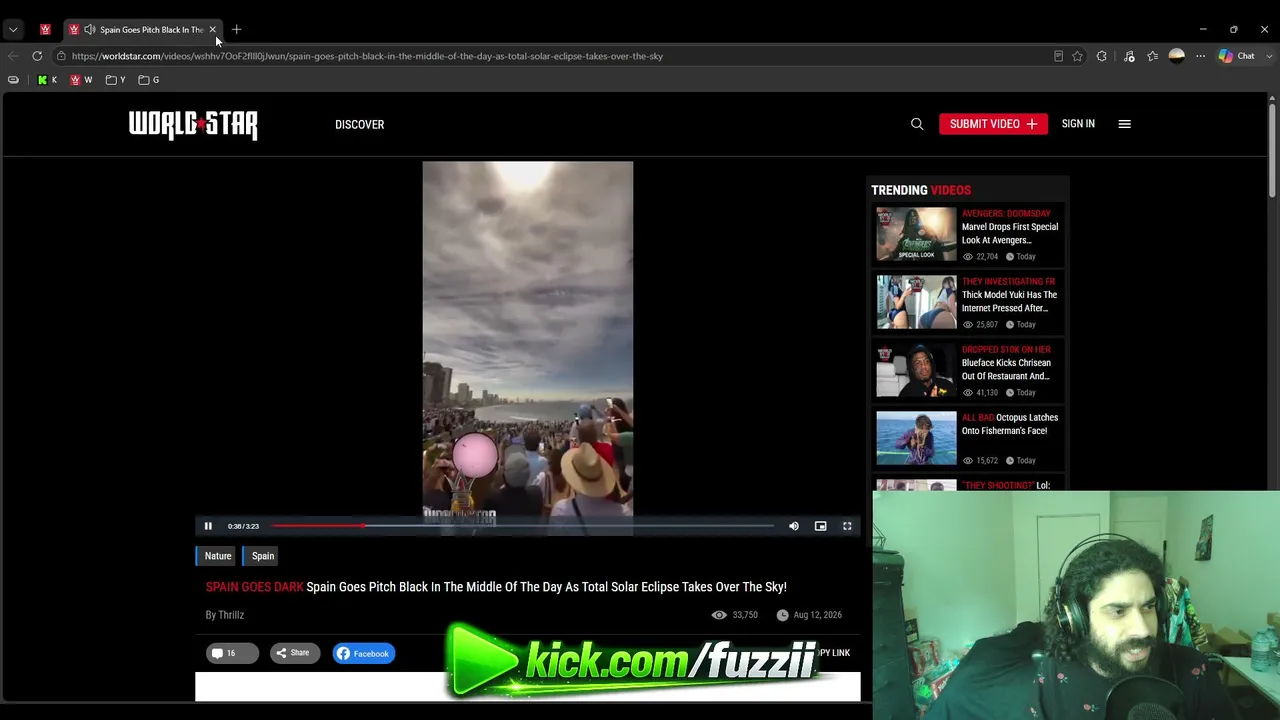Open the tab search dropdown arrow

13,30
